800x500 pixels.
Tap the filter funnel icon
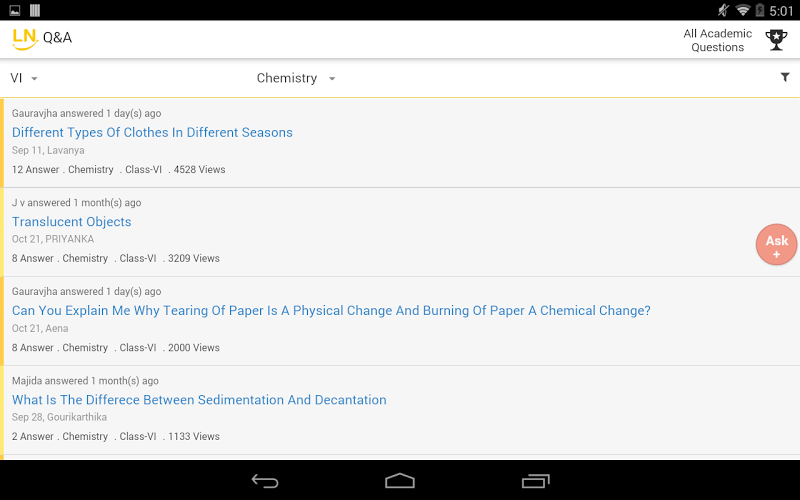(785, 77)
